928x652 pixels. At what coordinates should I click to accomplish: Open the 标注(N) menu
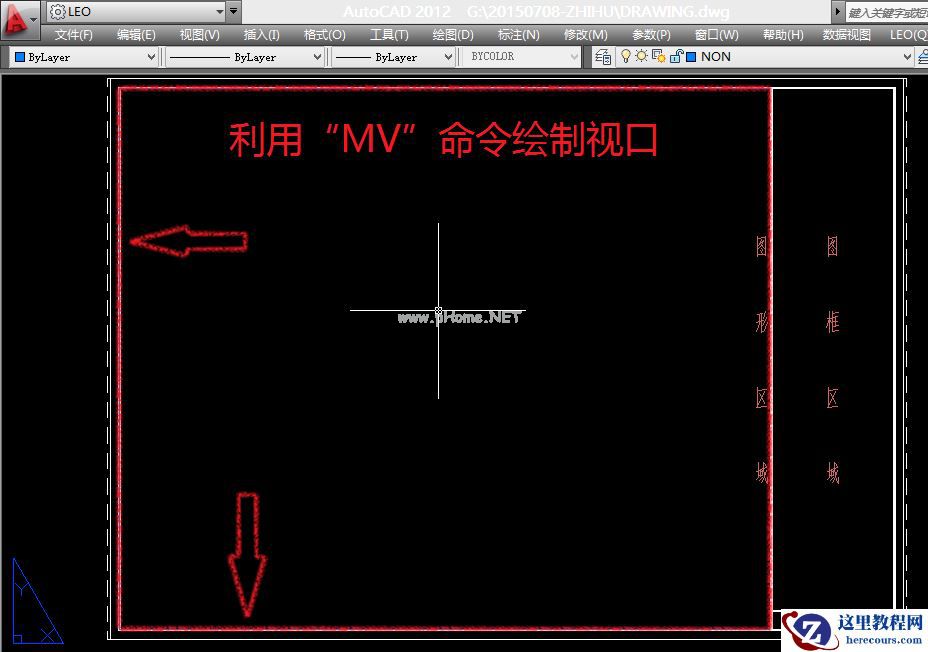tap(518, 35)
